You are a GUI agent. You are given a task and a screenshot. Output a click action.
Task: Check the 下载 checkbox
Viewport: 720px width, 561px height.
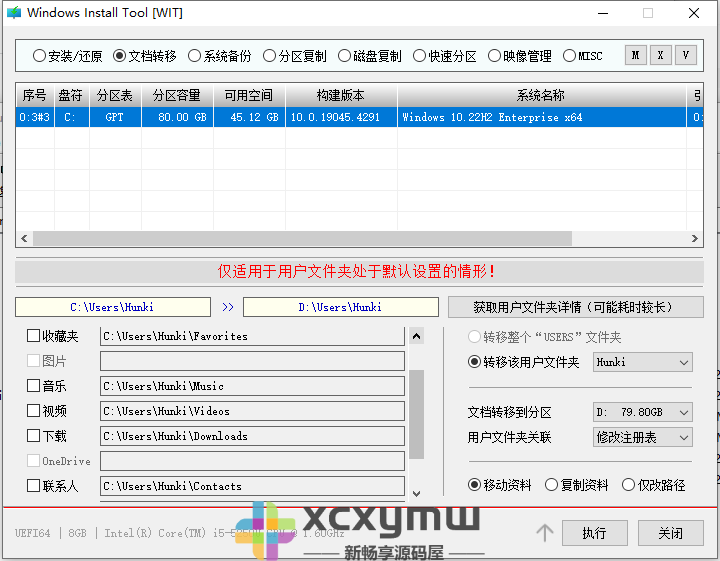click(x=33, y=436)
